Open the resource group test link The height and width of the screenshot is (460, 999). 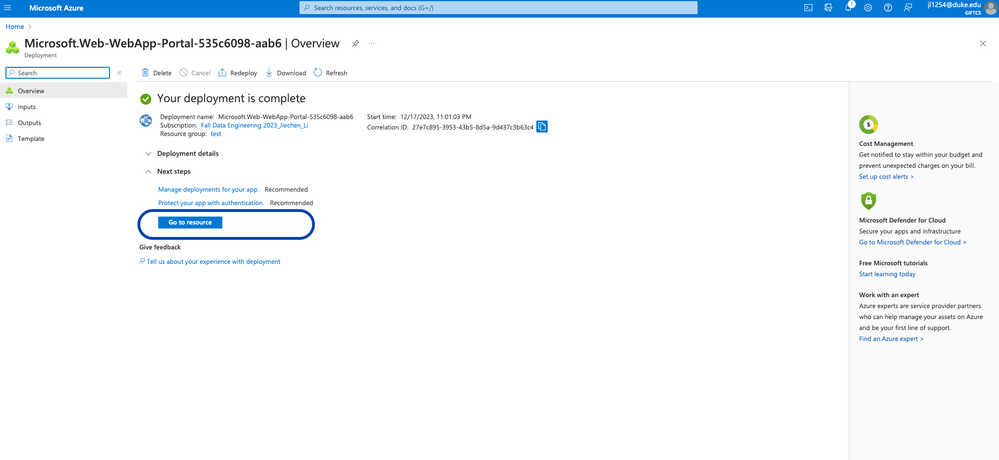(x=215, y=134)
